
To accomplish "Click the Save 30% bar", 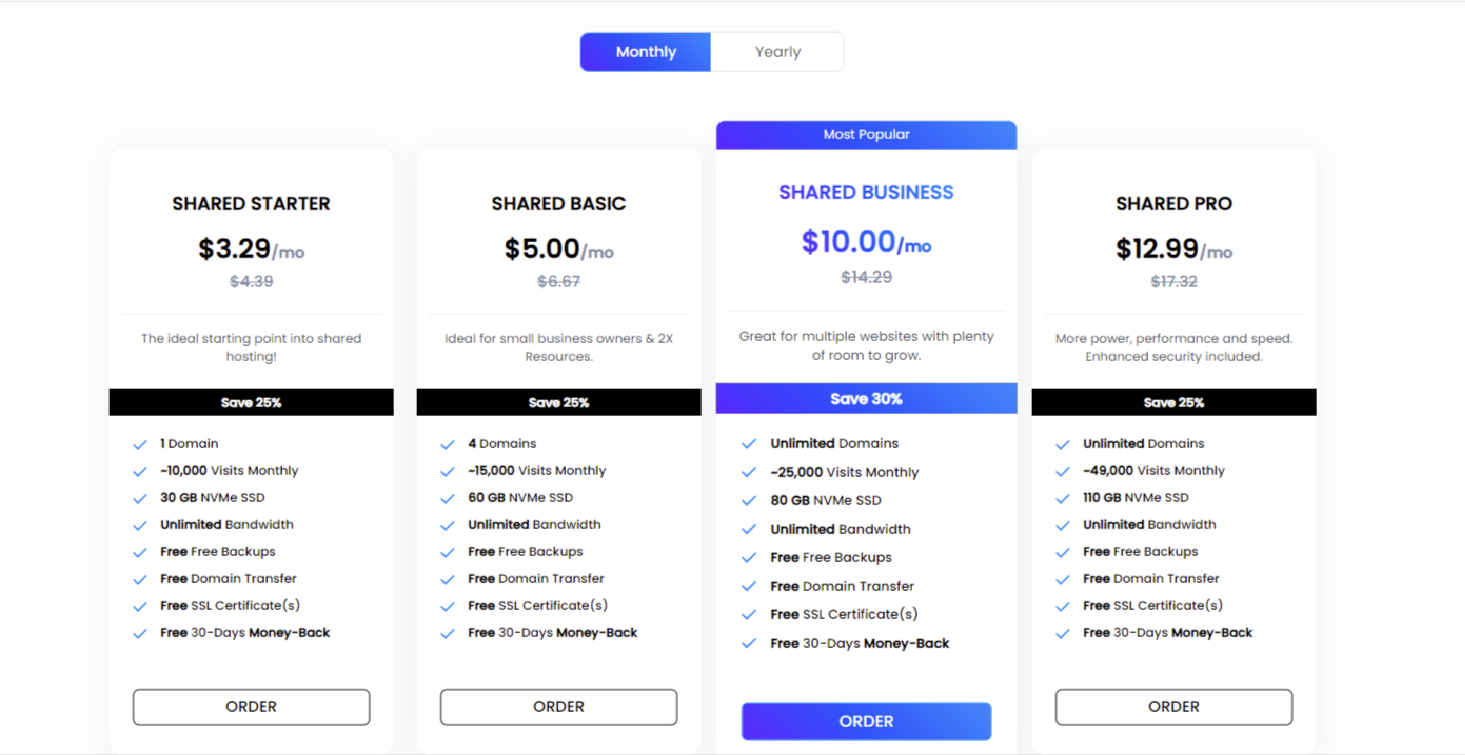I will 866,399.
